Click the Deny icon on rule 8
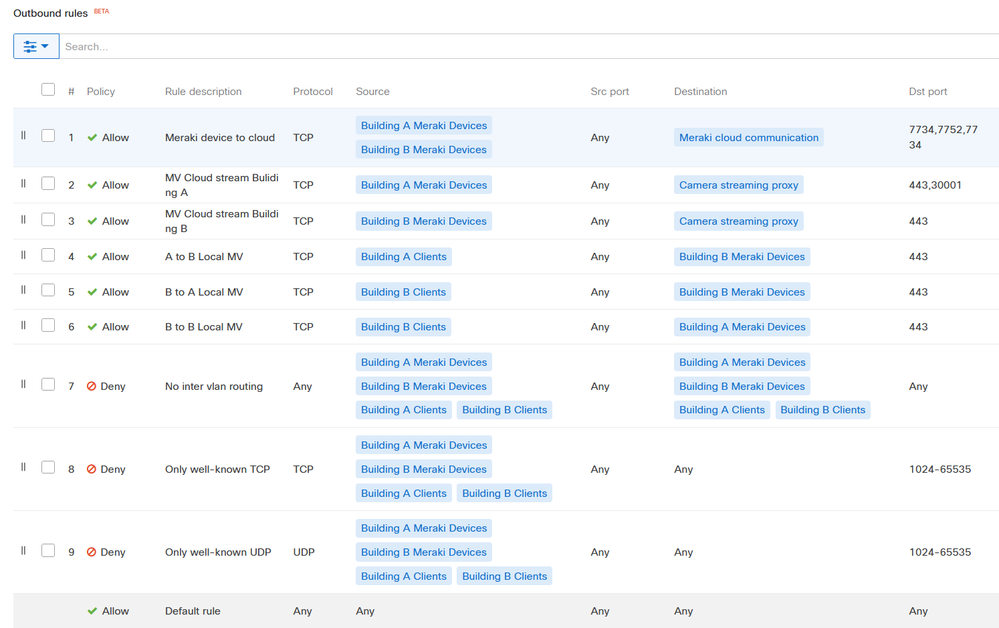 coord(92,469)
